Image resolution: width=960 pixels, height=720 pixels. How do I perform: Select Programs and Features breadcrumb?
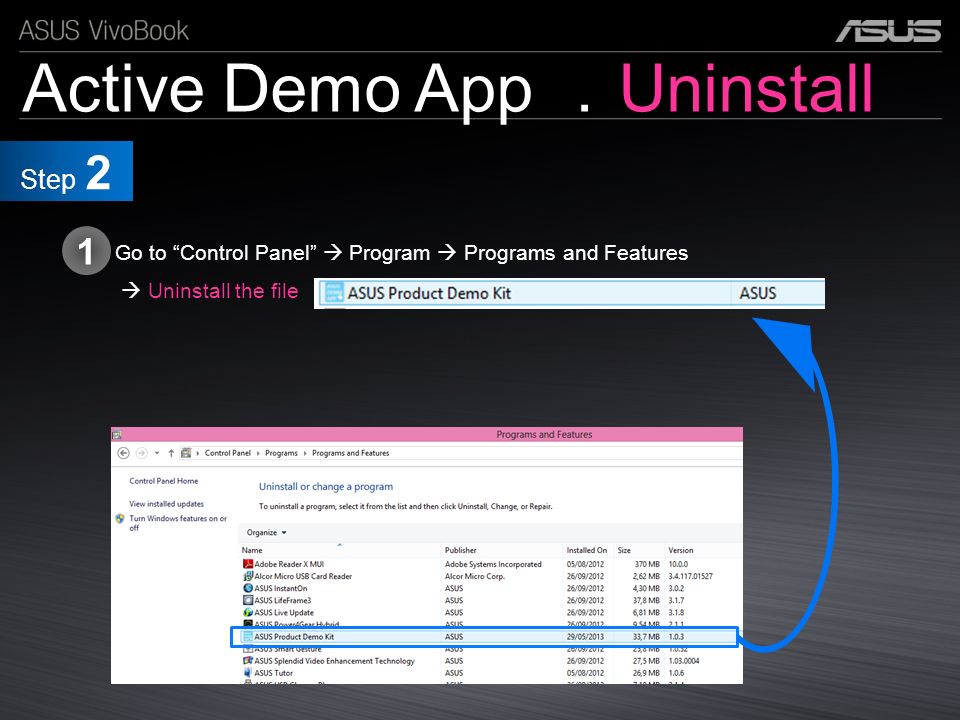(350, 453)
